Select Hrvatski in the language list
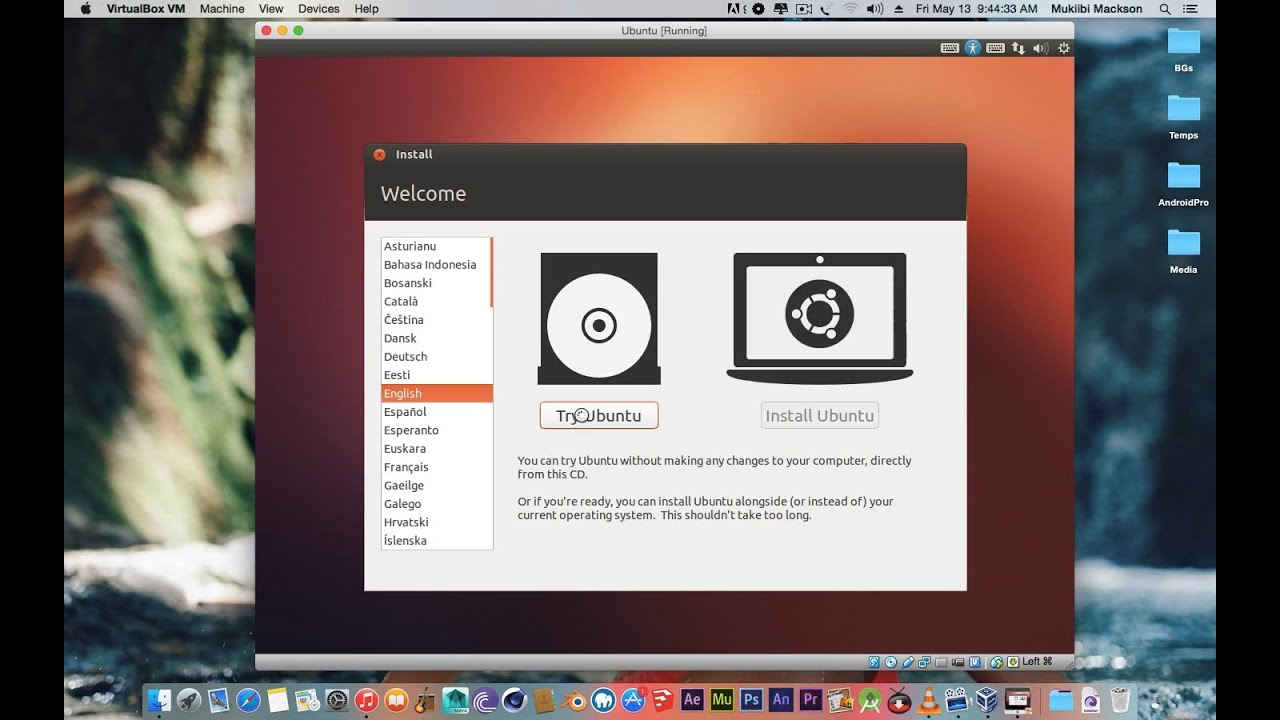This screenshot has width=1280, height=720. 436,522
